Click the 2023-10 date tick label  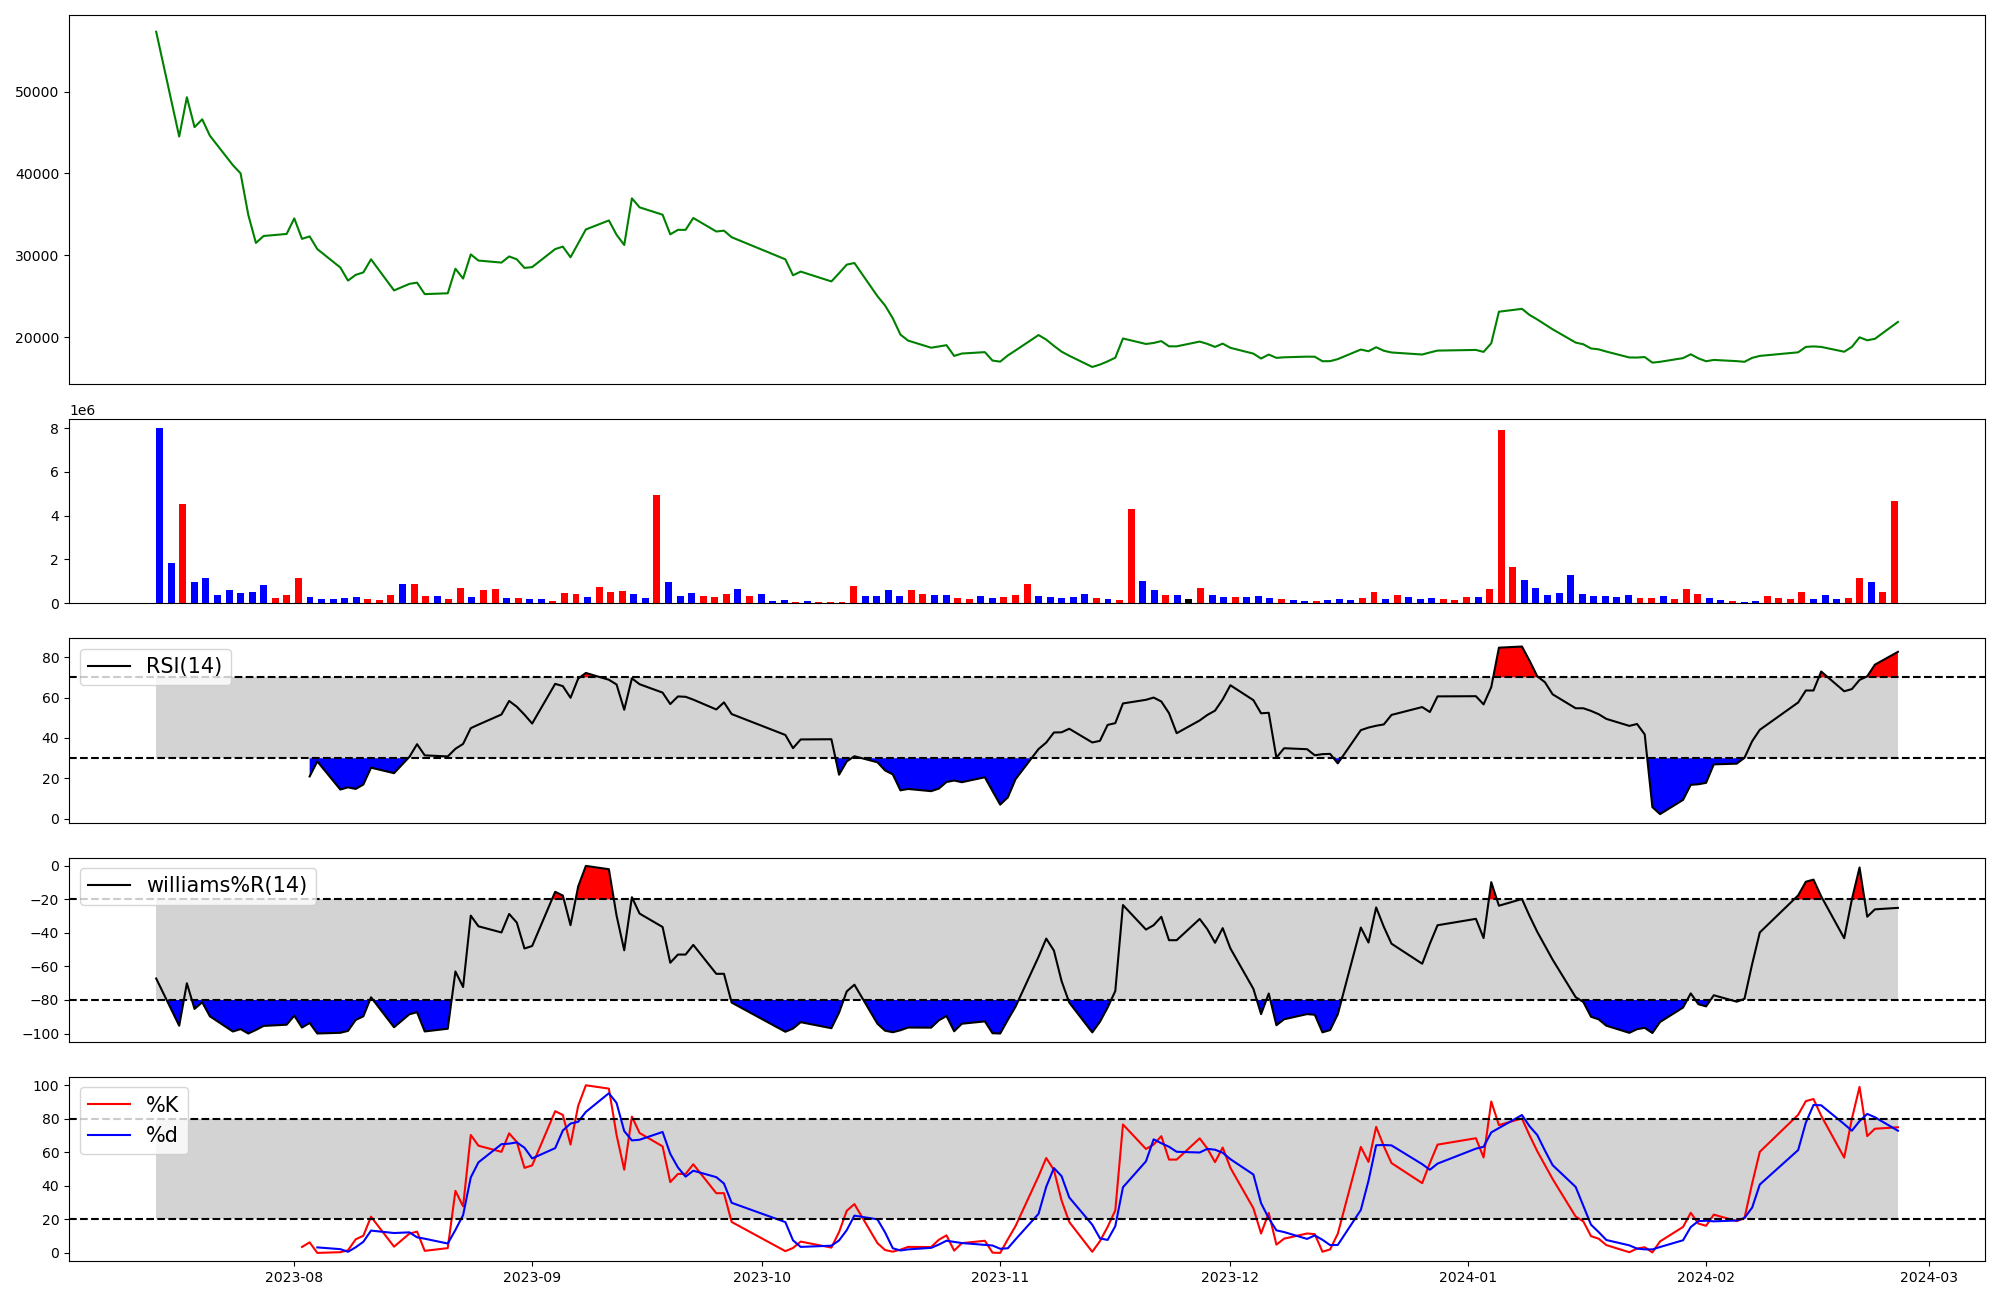point(762,1276)
